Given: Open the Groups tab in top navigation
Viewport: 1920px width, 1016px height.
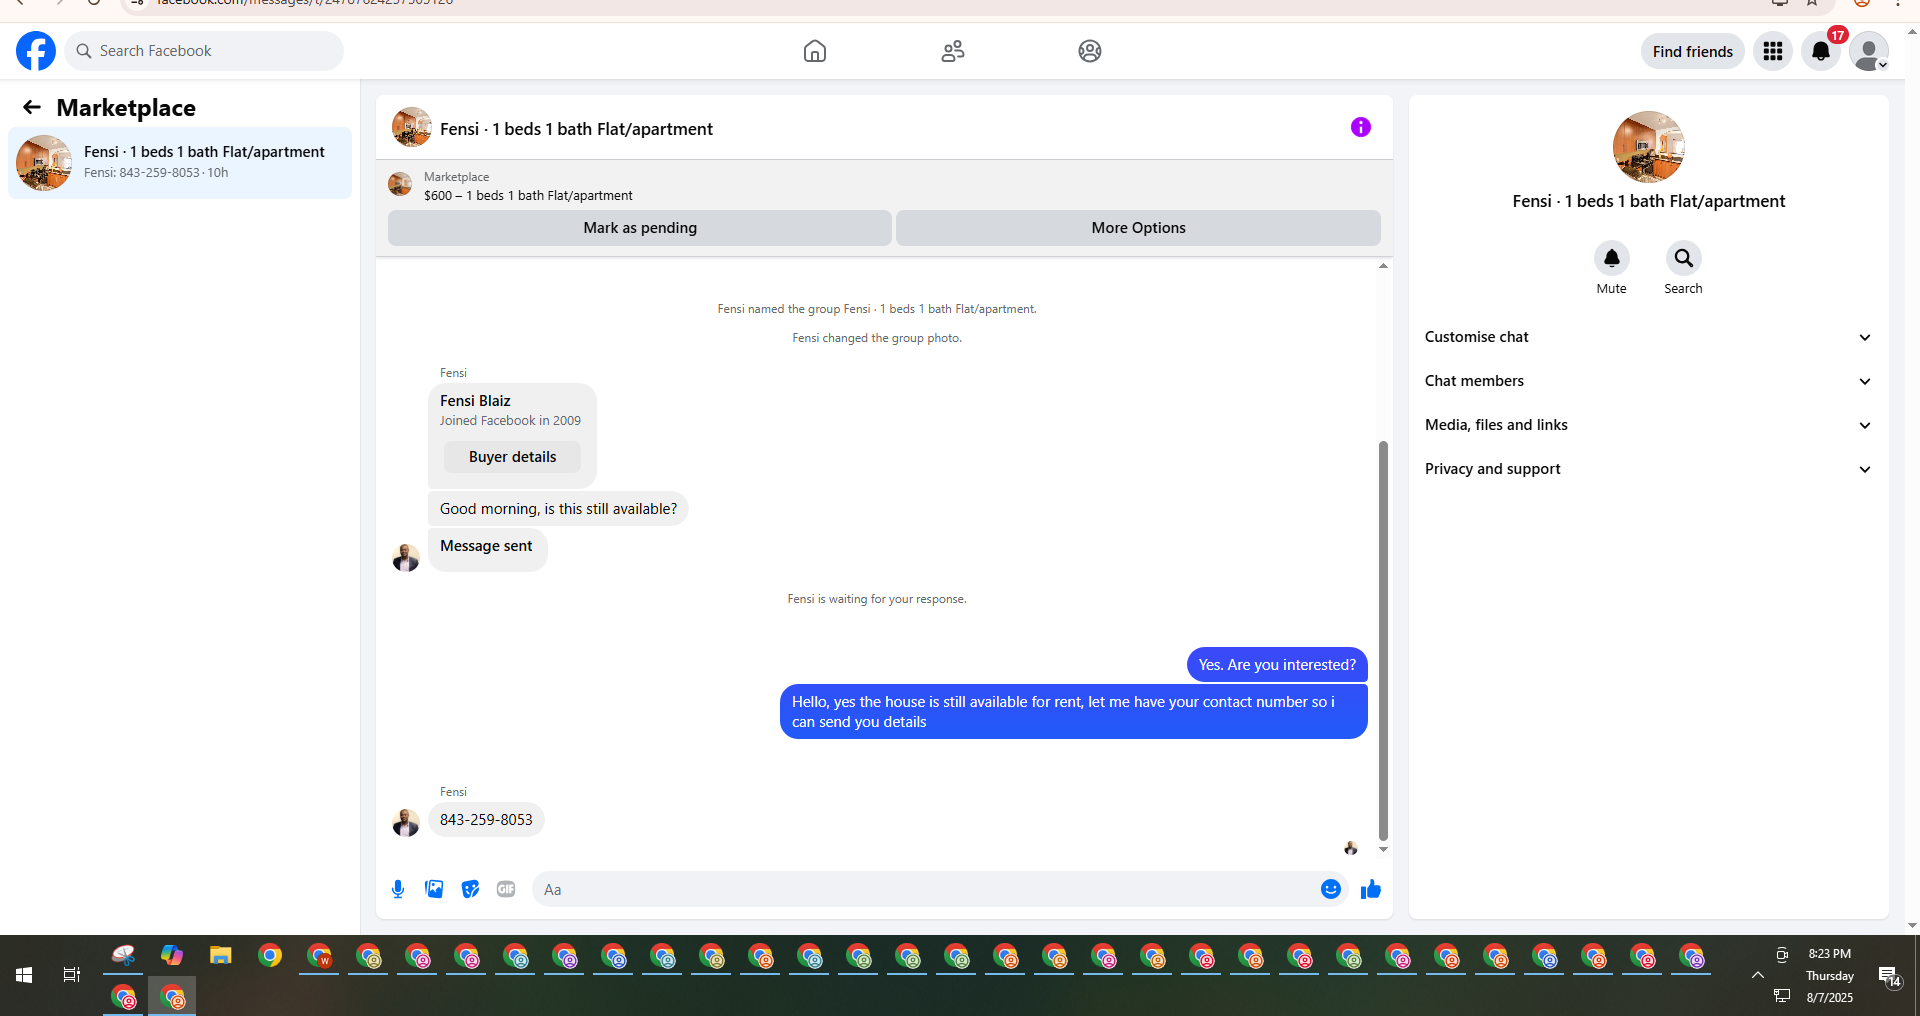Looking at the screenshot, I should [x=1090, y=51].
